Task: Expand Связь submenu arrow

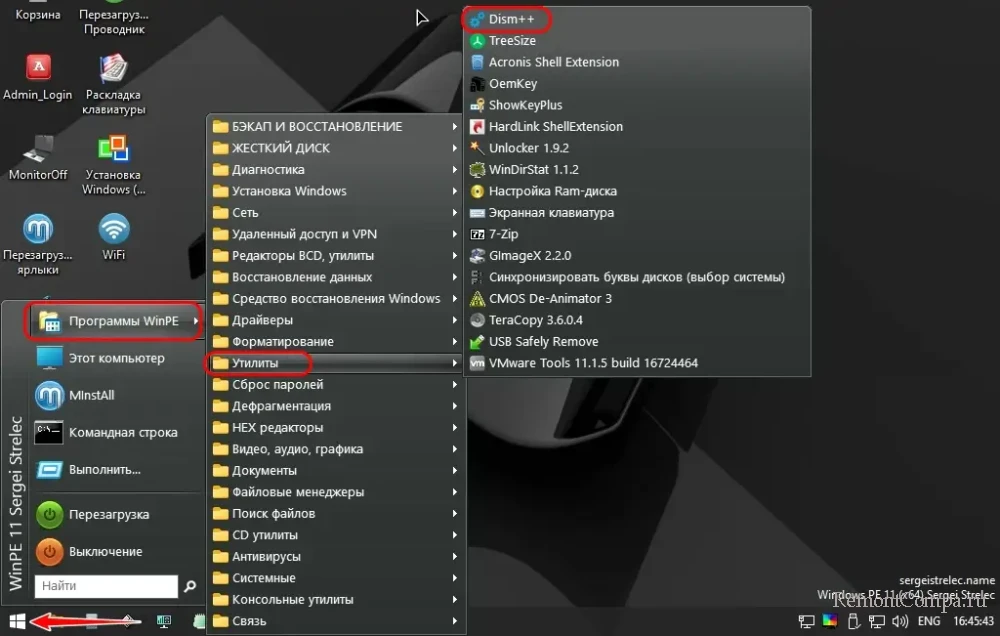Action: tap(455, 621)
